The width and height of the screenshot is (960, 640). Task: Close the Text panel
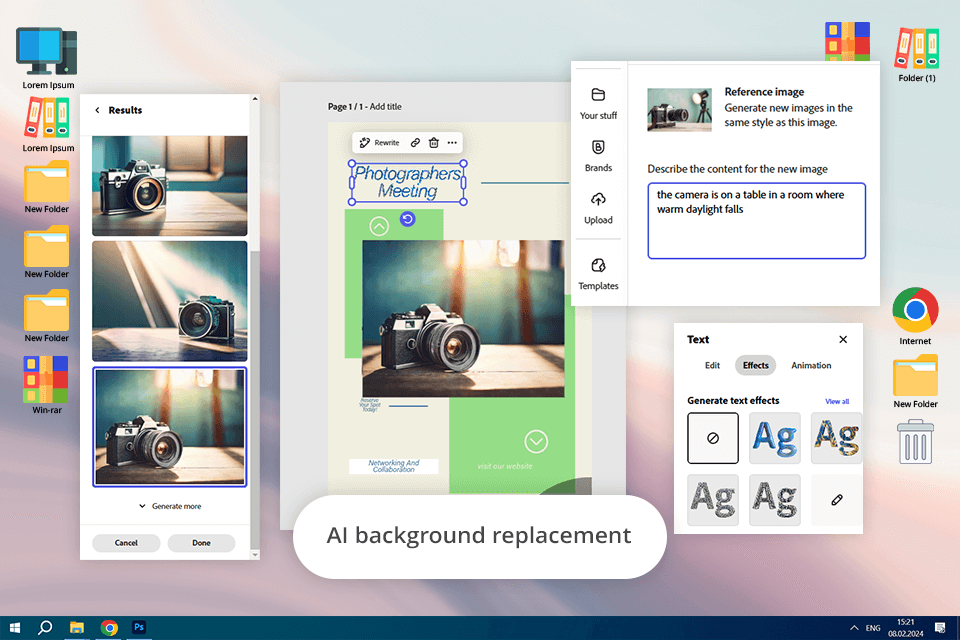pyautogui.click(x=843, y=339)
